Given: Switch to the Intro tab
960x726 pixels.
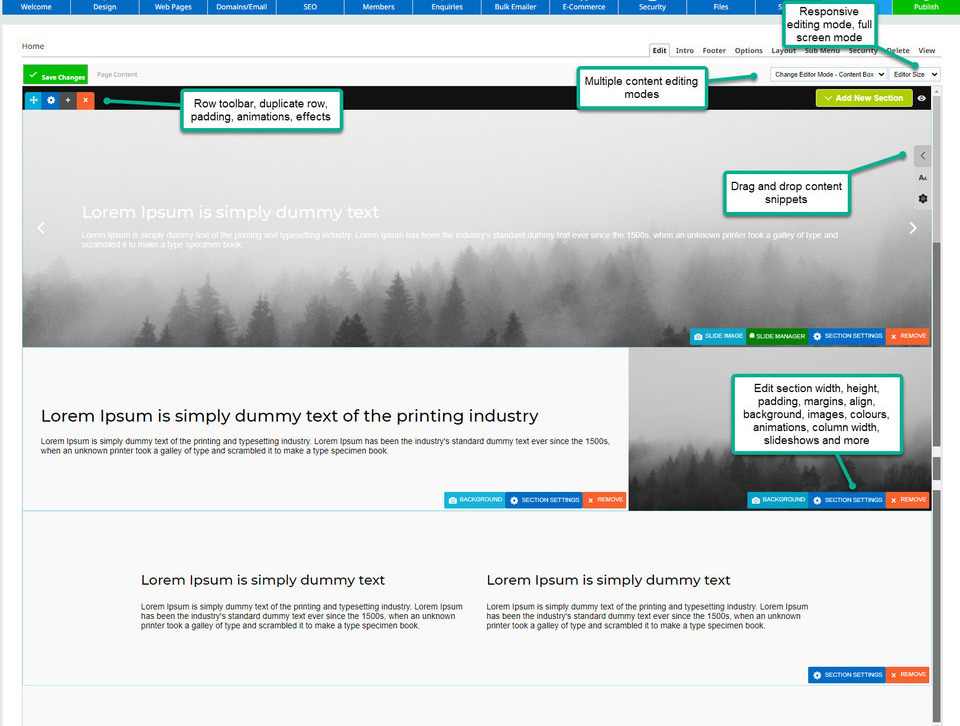Looking at the screenshot, I should pyautogui.click(x=684, y=51).
